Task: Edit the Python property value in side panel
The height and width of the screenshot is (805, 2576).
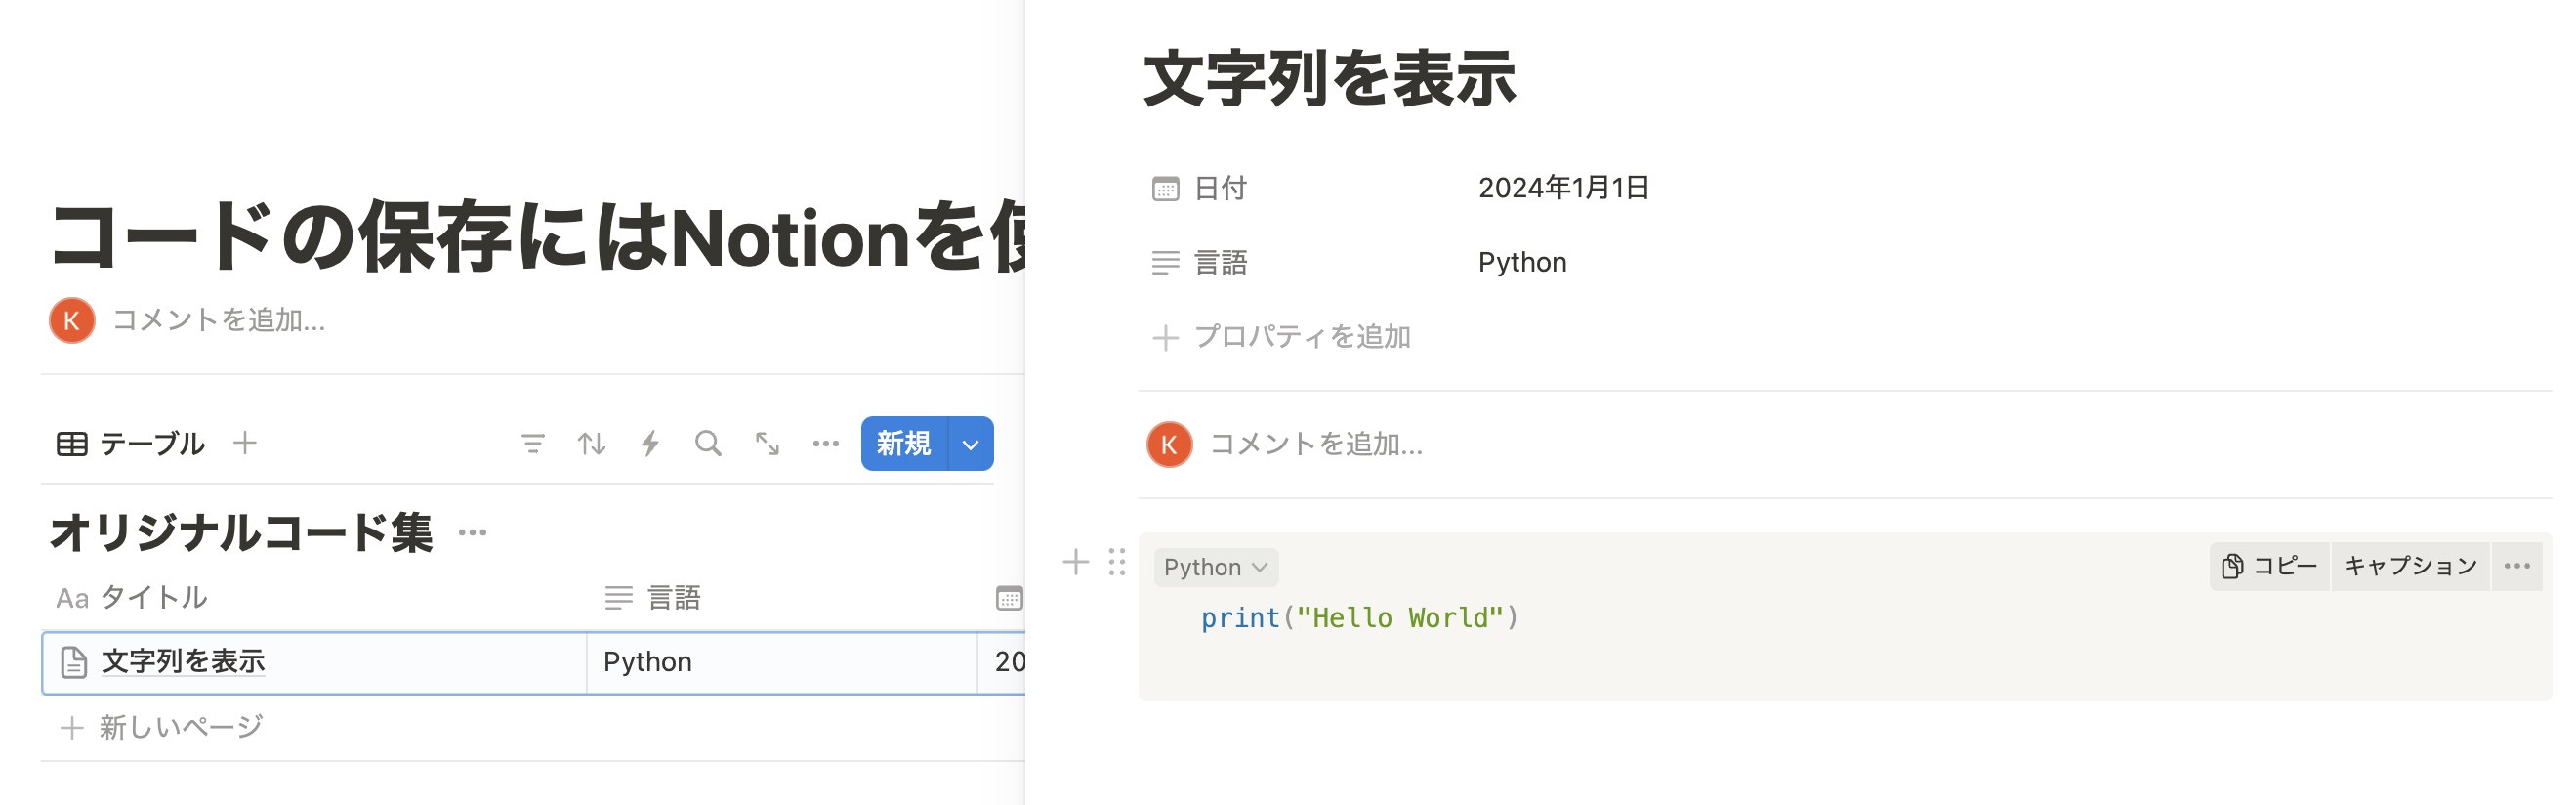Action: [x=1522, y=262]
